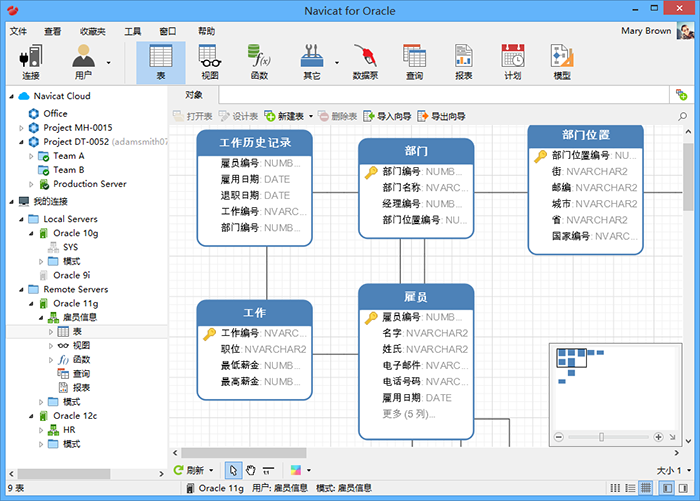700x501 pixels.
Task: Open the Query (查询) toolbar icon
Action: tap(414, 62)
